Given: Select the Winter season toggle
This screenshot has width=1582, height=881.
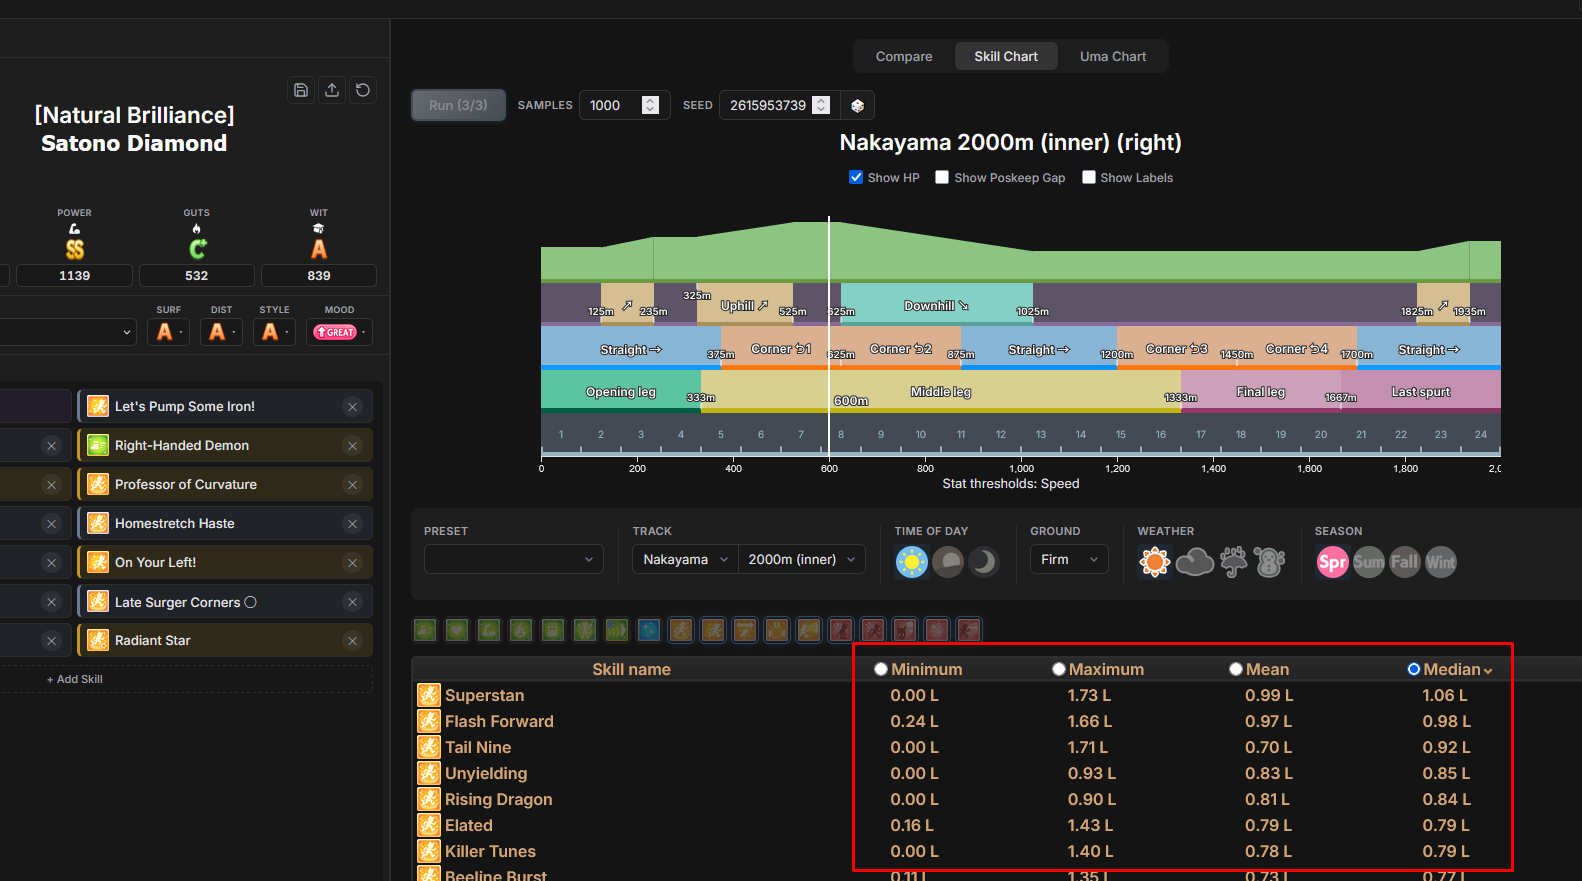Looking at the screenshot, I should (1441, 562).
